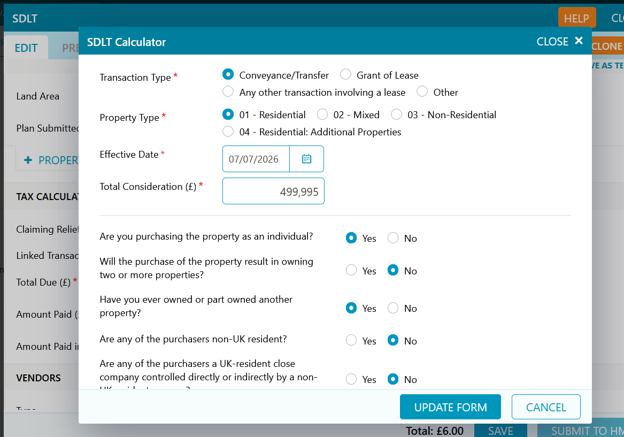Choose 02 - Mixed property type

(322, 115)
